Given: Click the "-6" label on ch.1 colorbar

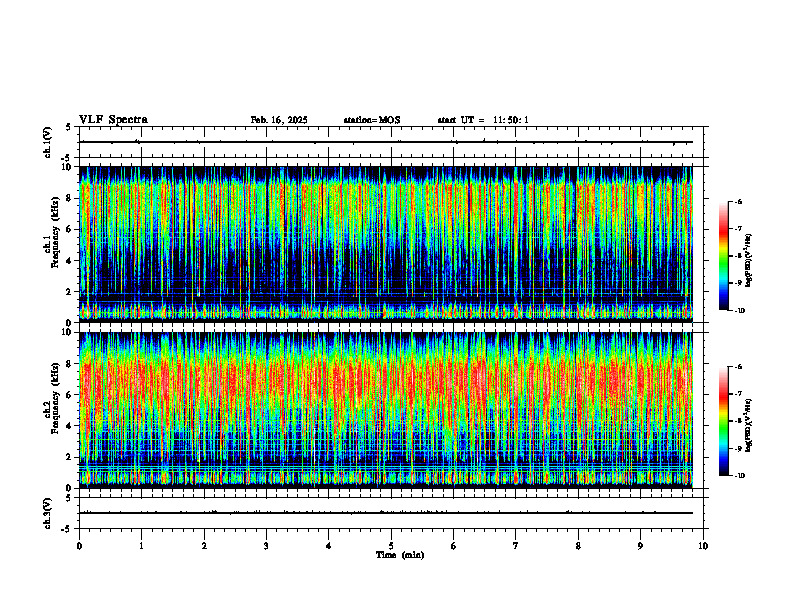Looking at the screenshot, I should tap(738, 201).
